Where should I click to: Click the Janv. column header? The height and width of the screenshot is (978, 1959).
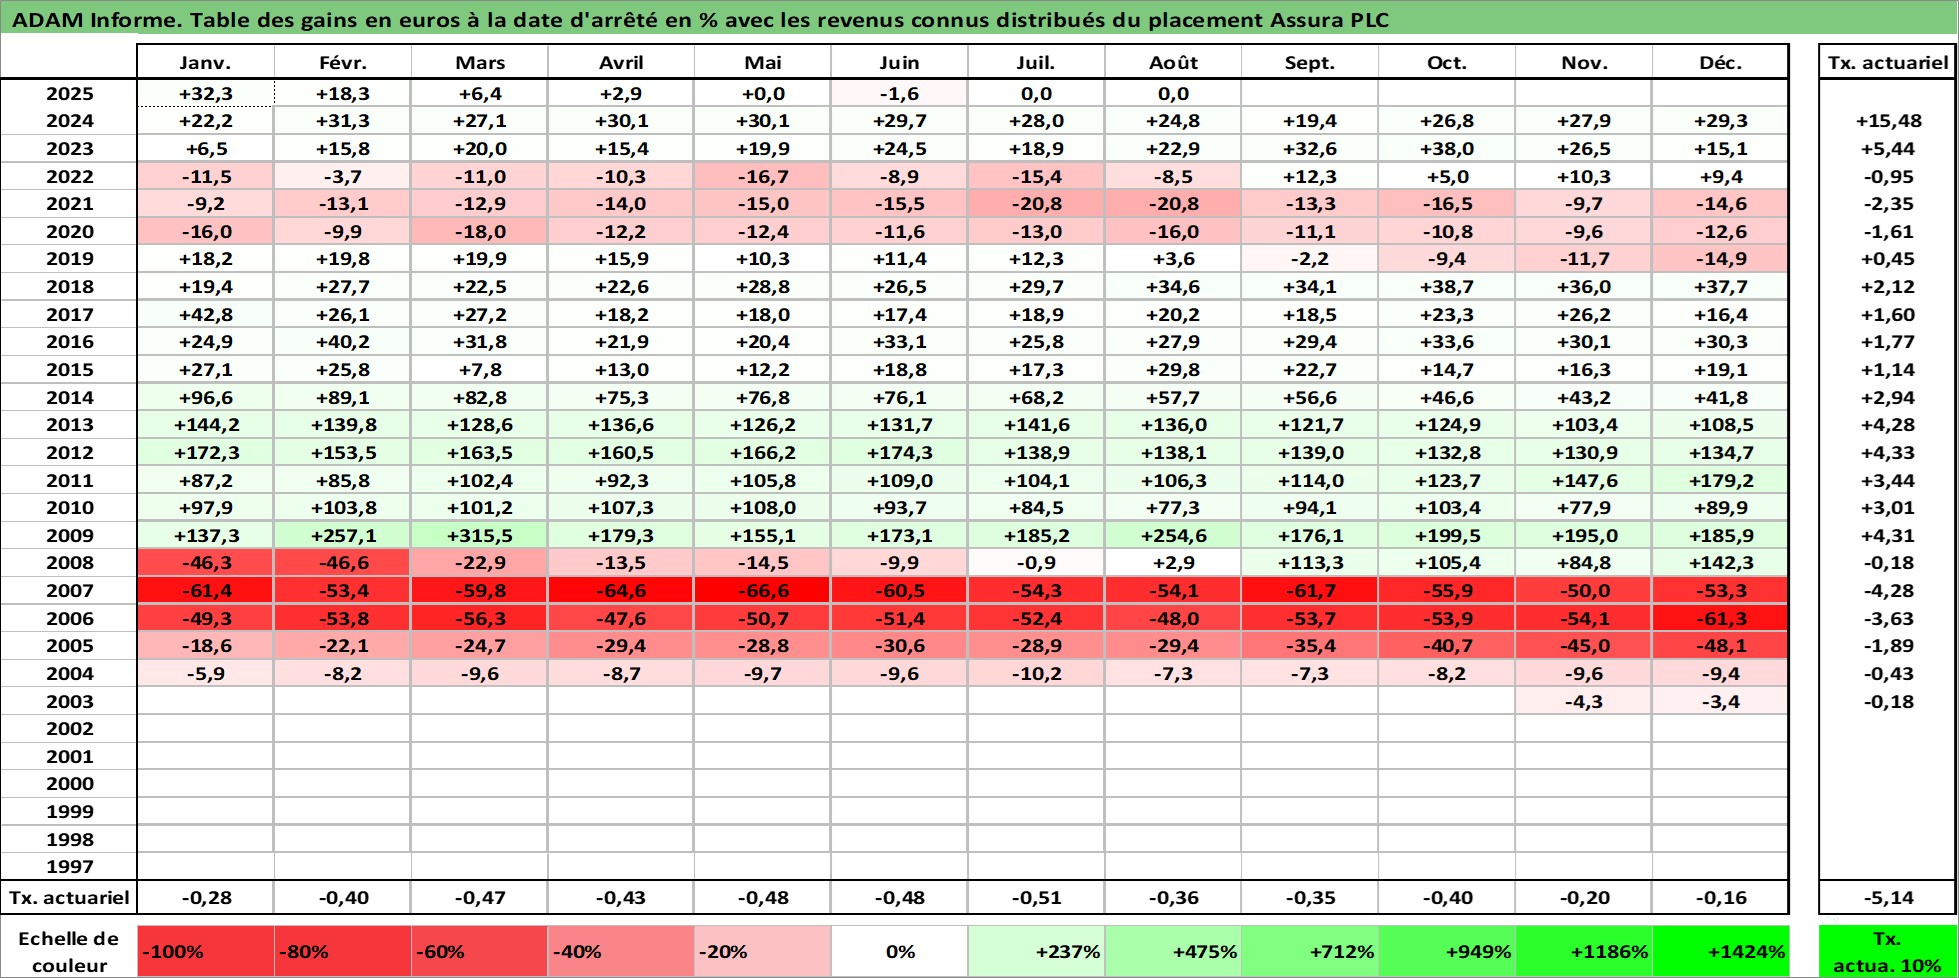click(x=205, y=62)
